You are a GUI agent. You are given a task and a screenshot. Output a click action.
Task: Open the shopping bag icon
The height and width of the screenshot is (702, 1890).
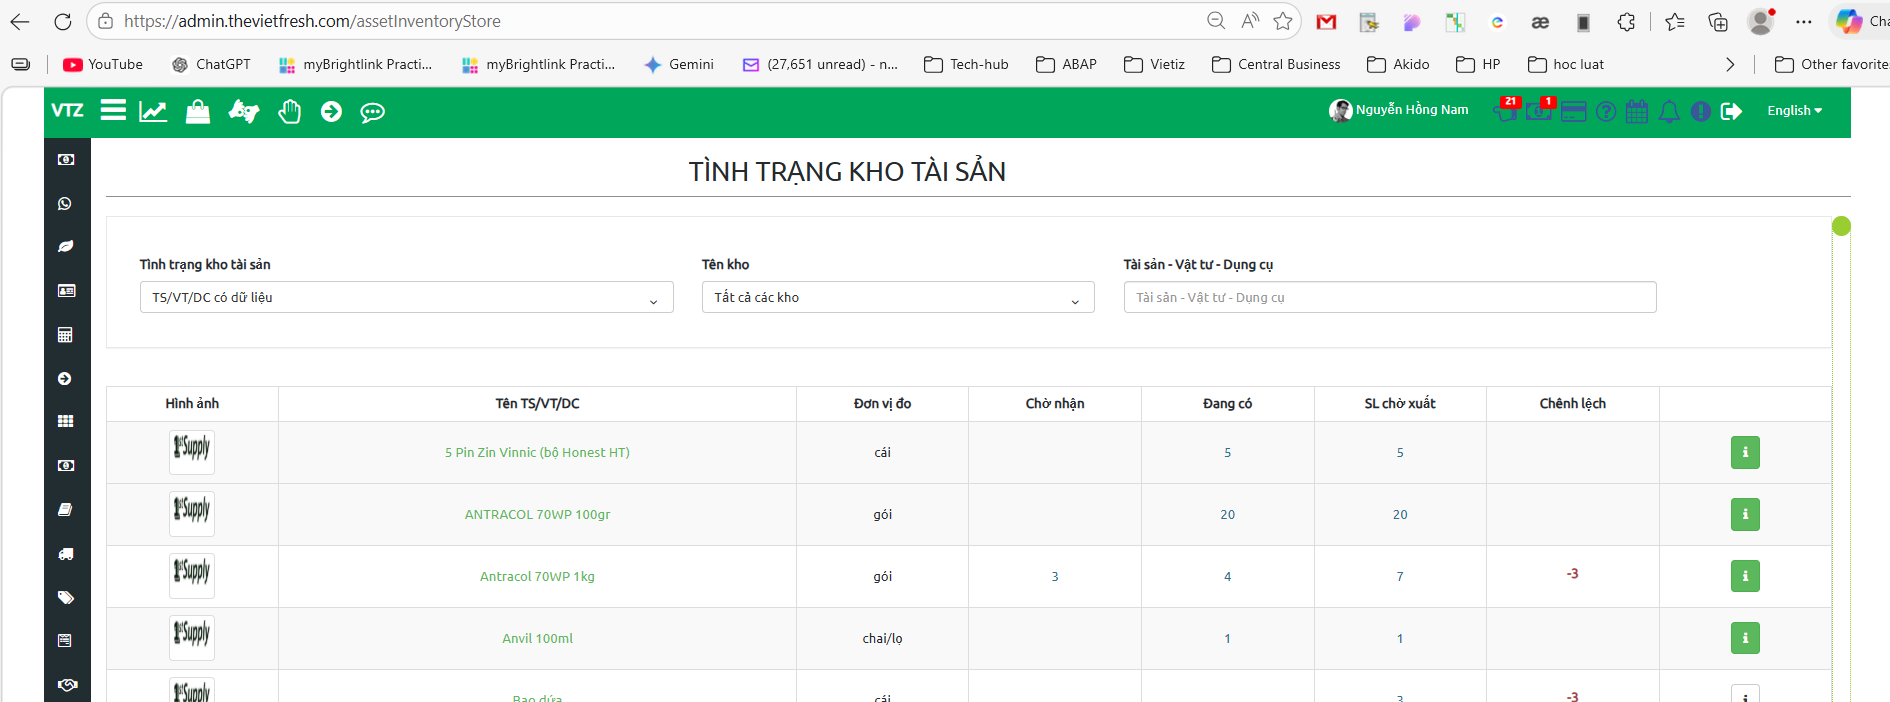198,111
